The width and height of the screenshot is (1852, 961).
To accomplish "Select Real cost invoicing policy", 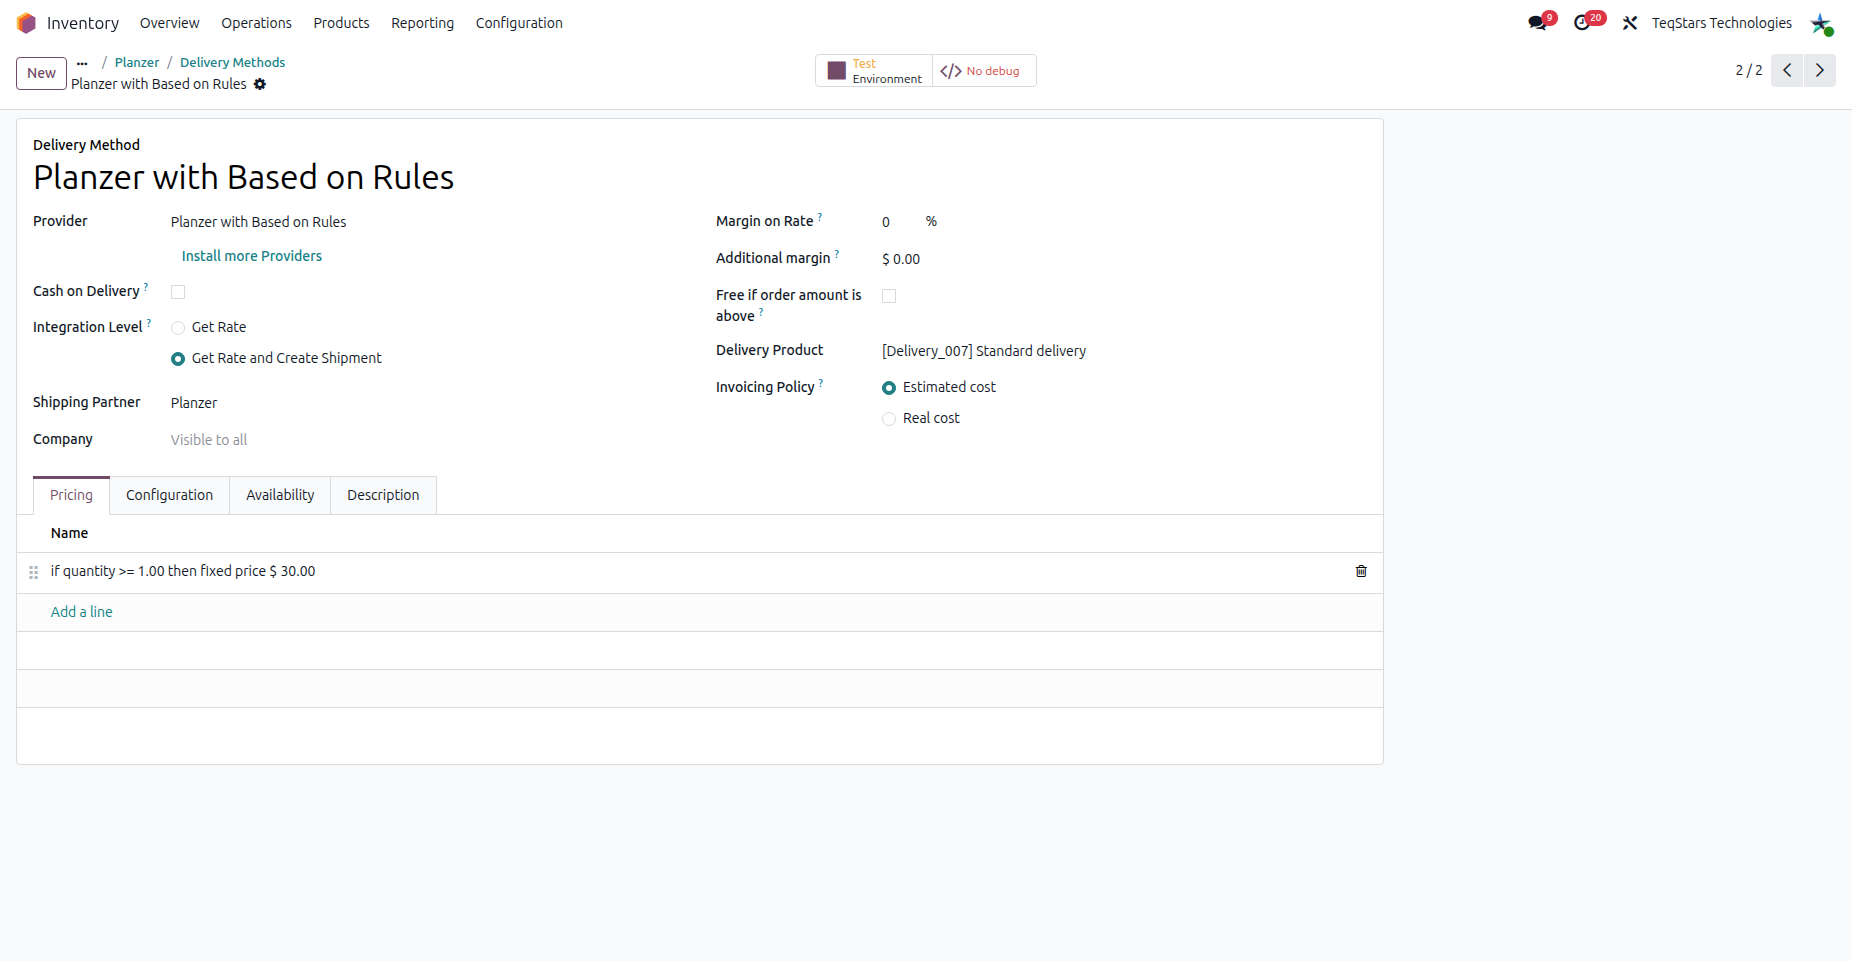I will coord(889,419).
